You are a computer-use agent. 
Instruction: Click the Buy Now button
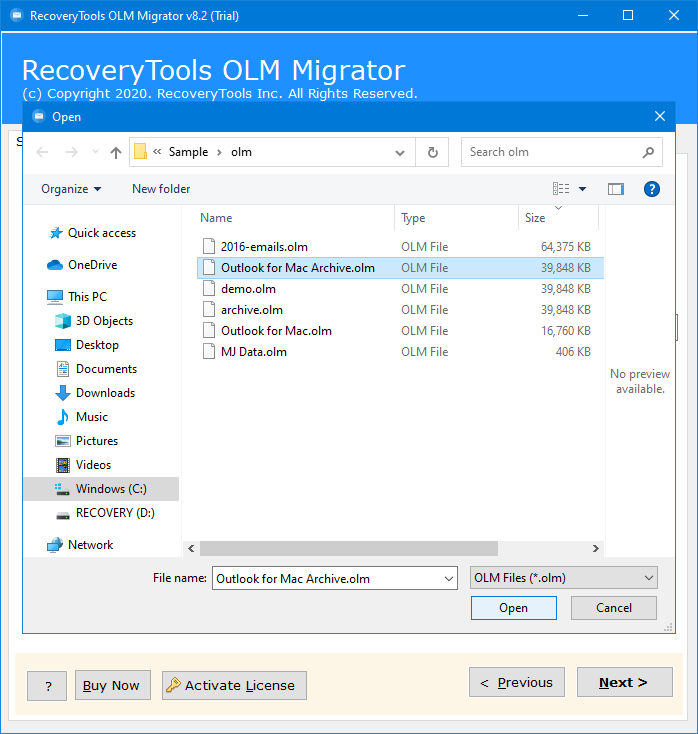pos(113,685)
